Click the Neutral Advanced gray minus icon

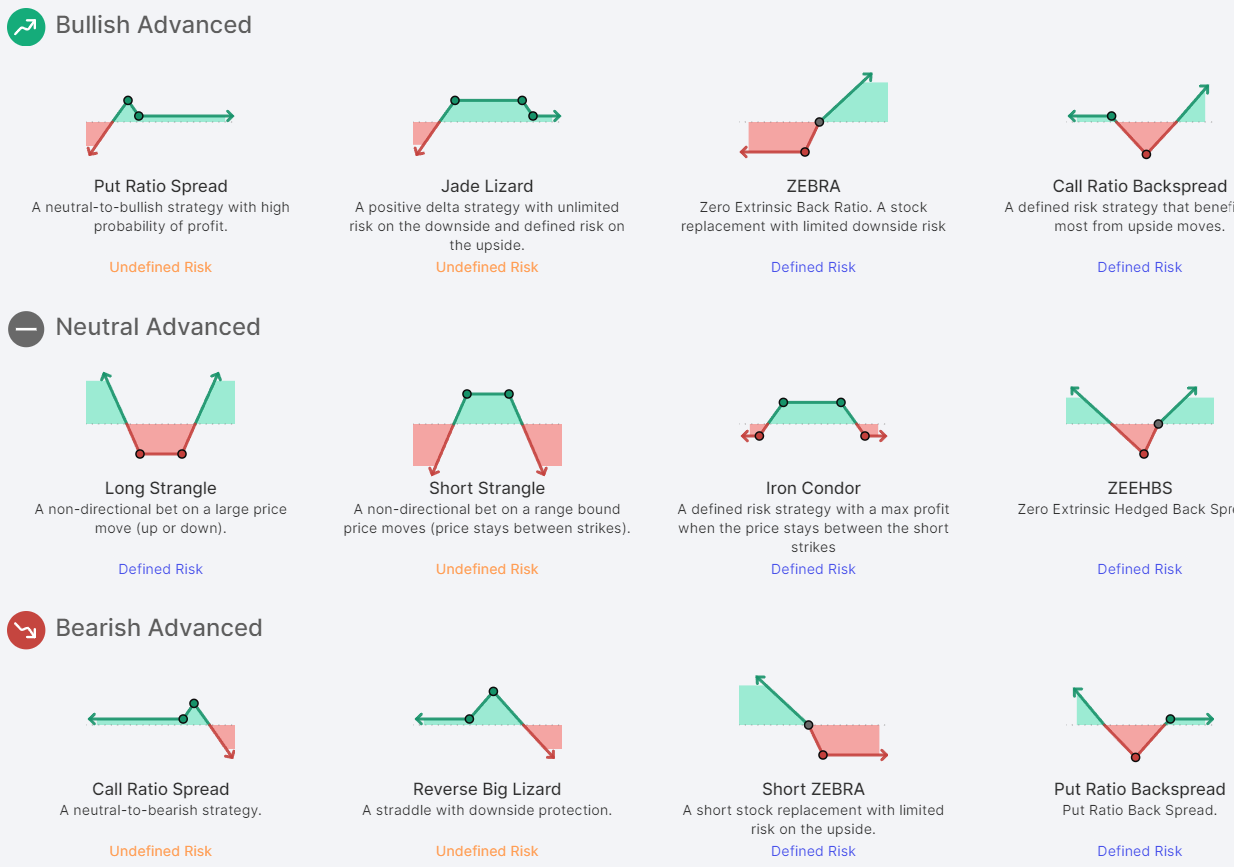pos(26,328)
